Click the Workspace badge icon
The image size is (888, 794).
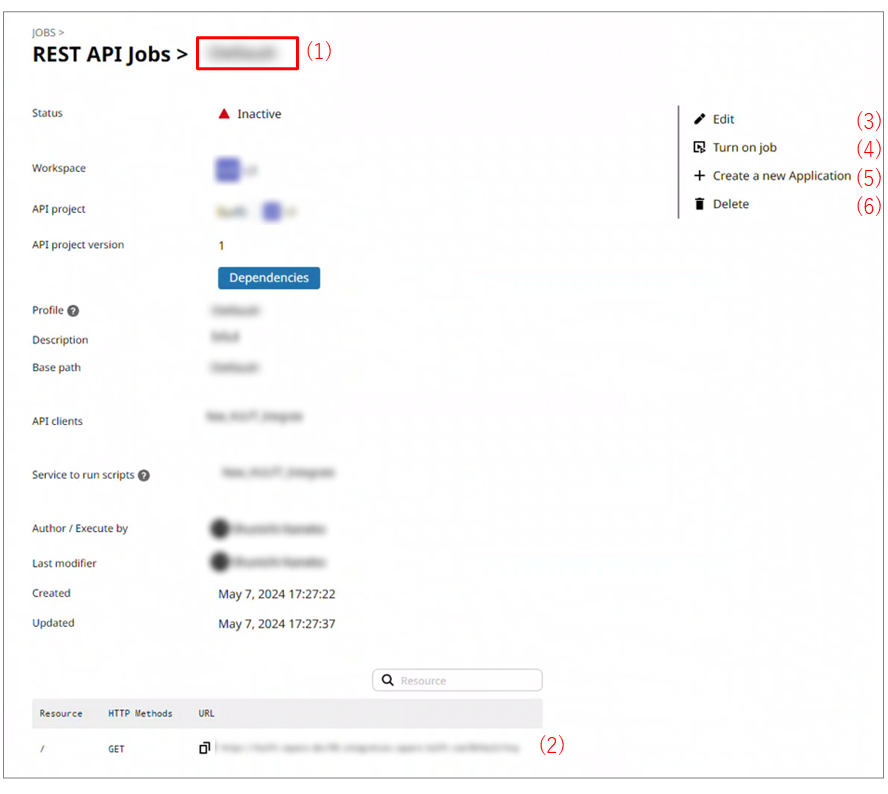[x=228, y=170]
